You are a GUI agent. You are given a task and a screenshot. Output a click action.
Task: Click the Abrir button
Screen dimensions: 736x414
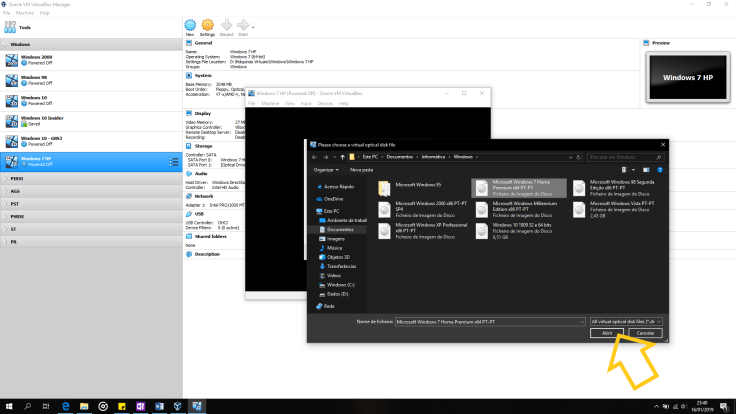(x=608, y=333)
